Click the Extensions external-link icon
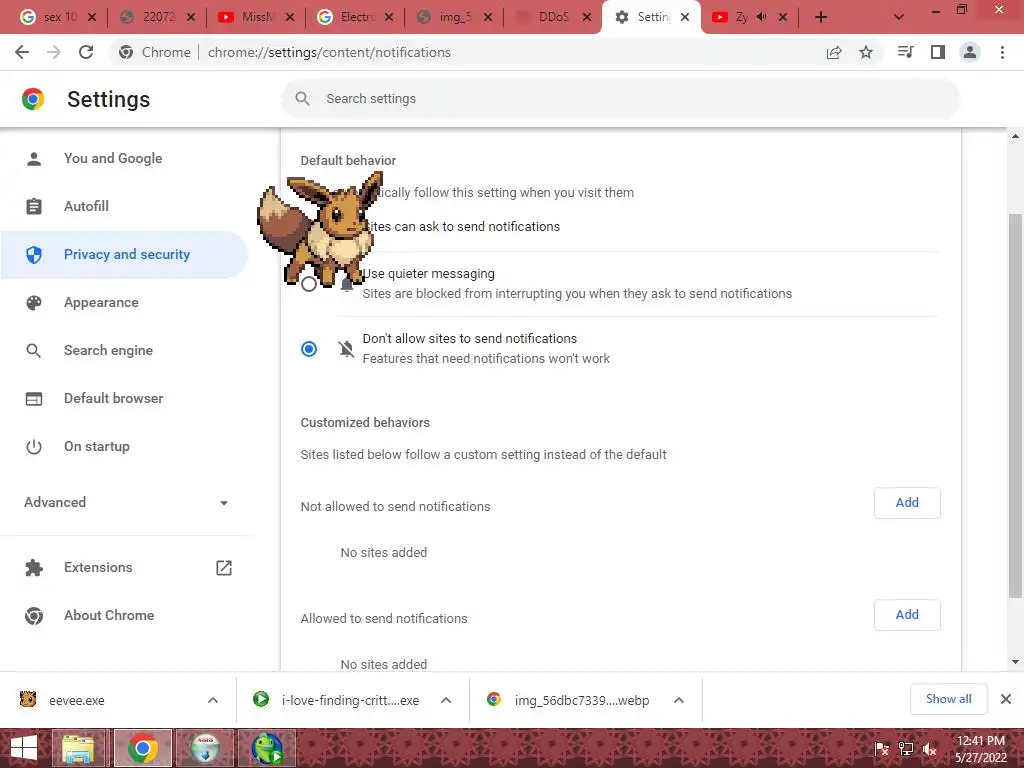Image resolution: width=1024 pixels, height=768 pixels. 224,568
